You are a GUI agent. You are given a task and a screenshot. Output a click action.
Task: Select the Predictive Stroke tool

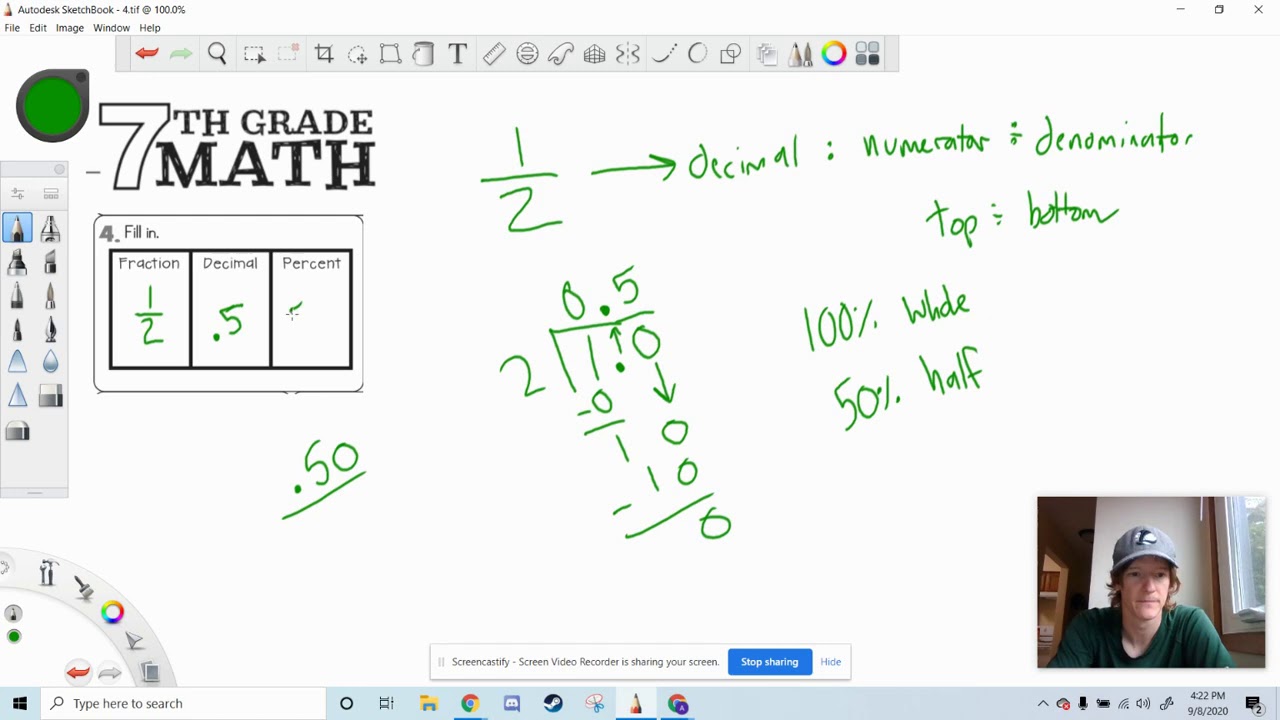[x=697, y=54]
